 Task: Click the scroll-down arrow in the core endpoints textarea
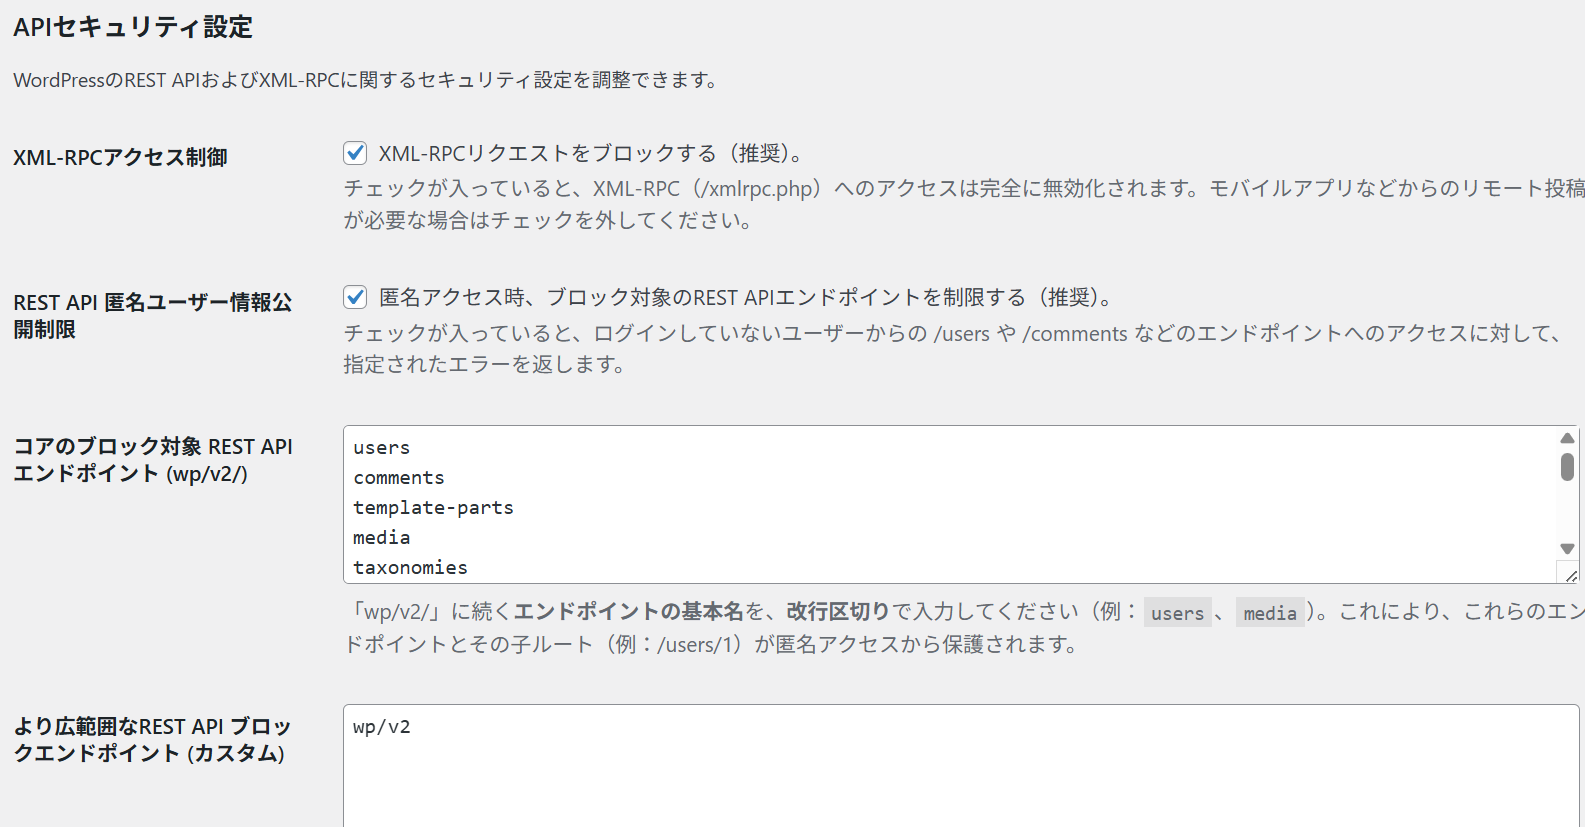pyautogui.click(x=1567, y=548)
